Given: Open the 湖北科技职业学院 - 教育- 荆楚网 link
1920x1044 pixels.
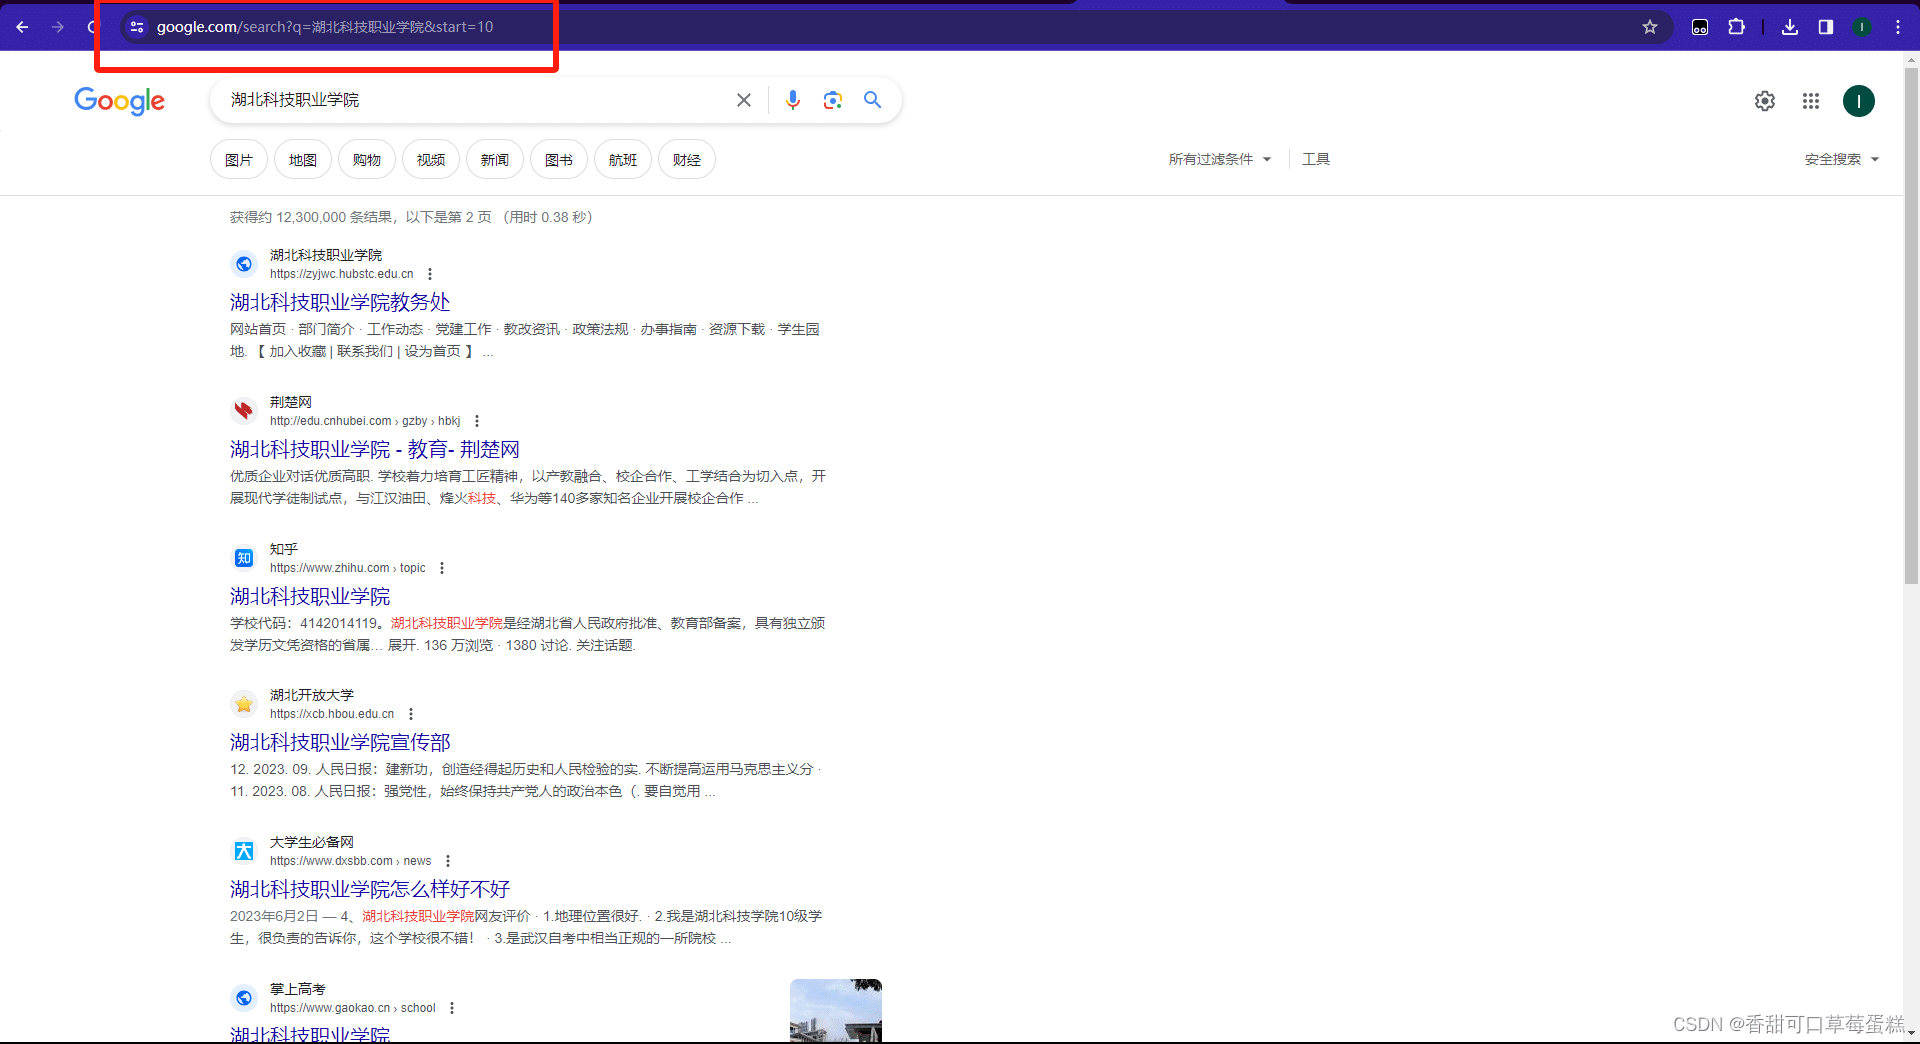Looking at the screenshot, I should click(375, 449).
